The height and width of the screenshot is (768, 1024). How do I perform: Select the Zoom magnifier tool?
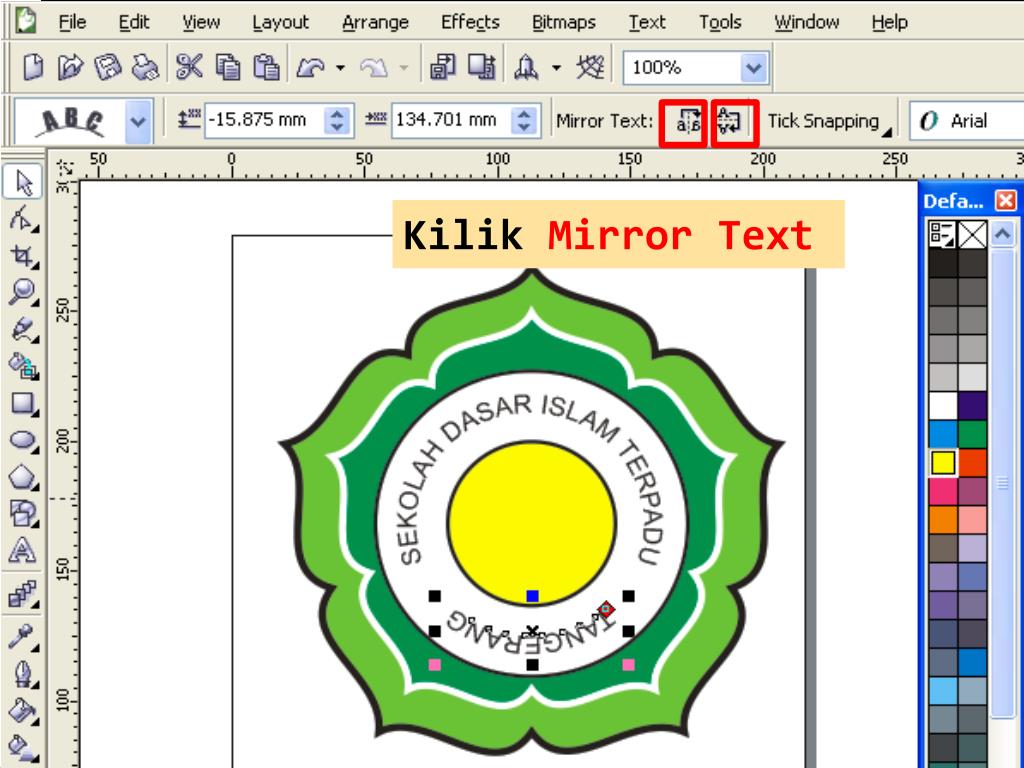23,292
